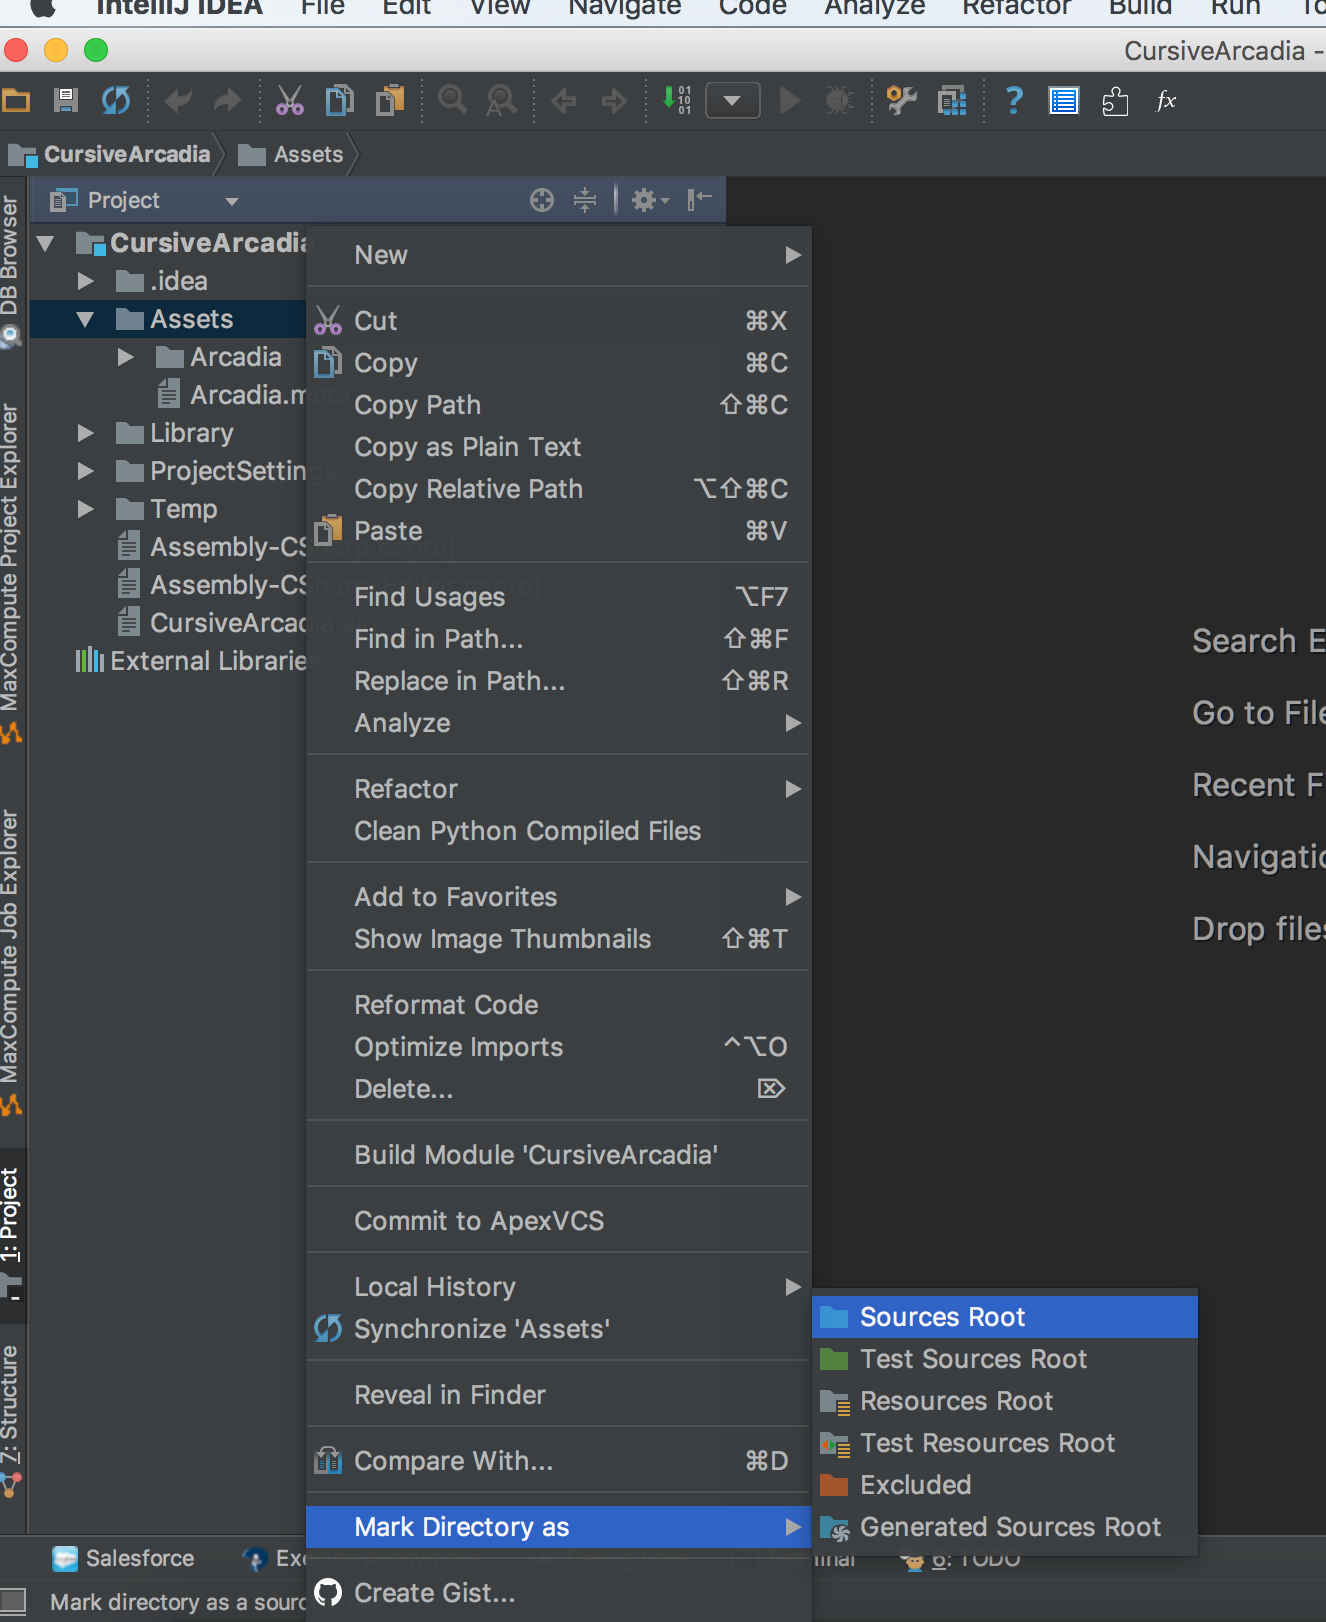Open the New submenu
1326x1622 pixels.
(x=558, y=255)
